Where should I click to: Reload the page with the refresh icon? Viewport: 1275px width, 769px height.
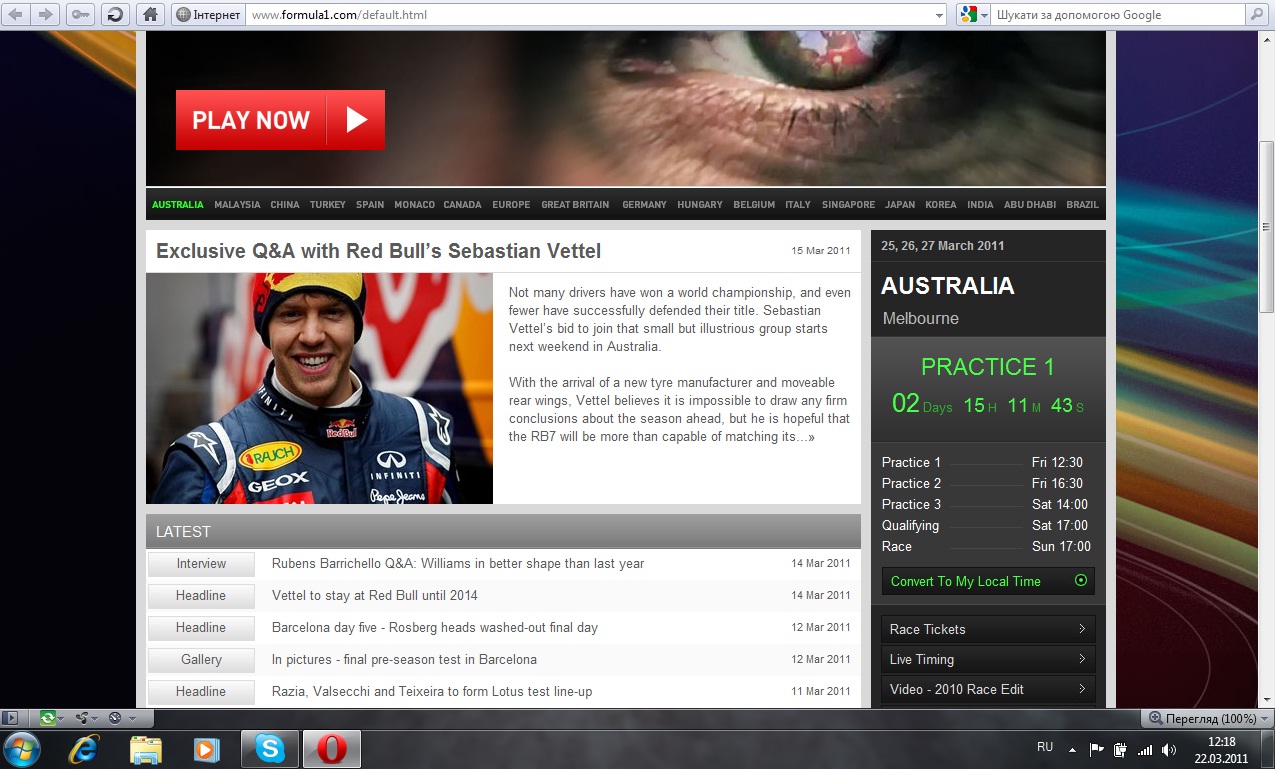click(x=115, y=14)
